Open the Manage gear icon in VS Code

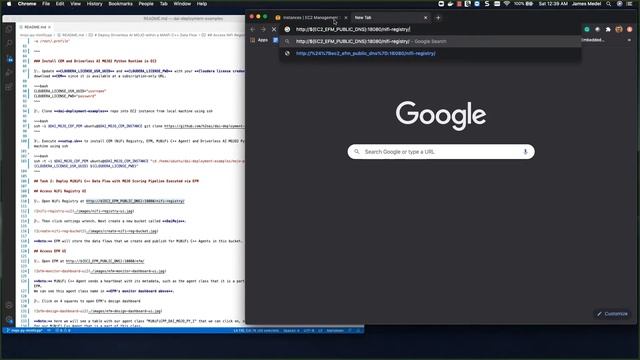tap(9, 320)
